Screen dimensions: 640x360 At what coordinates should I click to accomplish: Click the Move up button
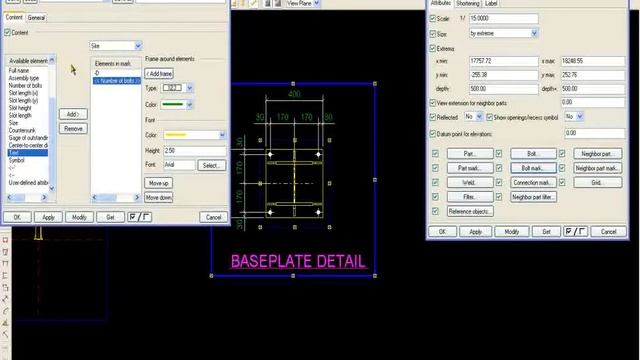tap(158, 183)
